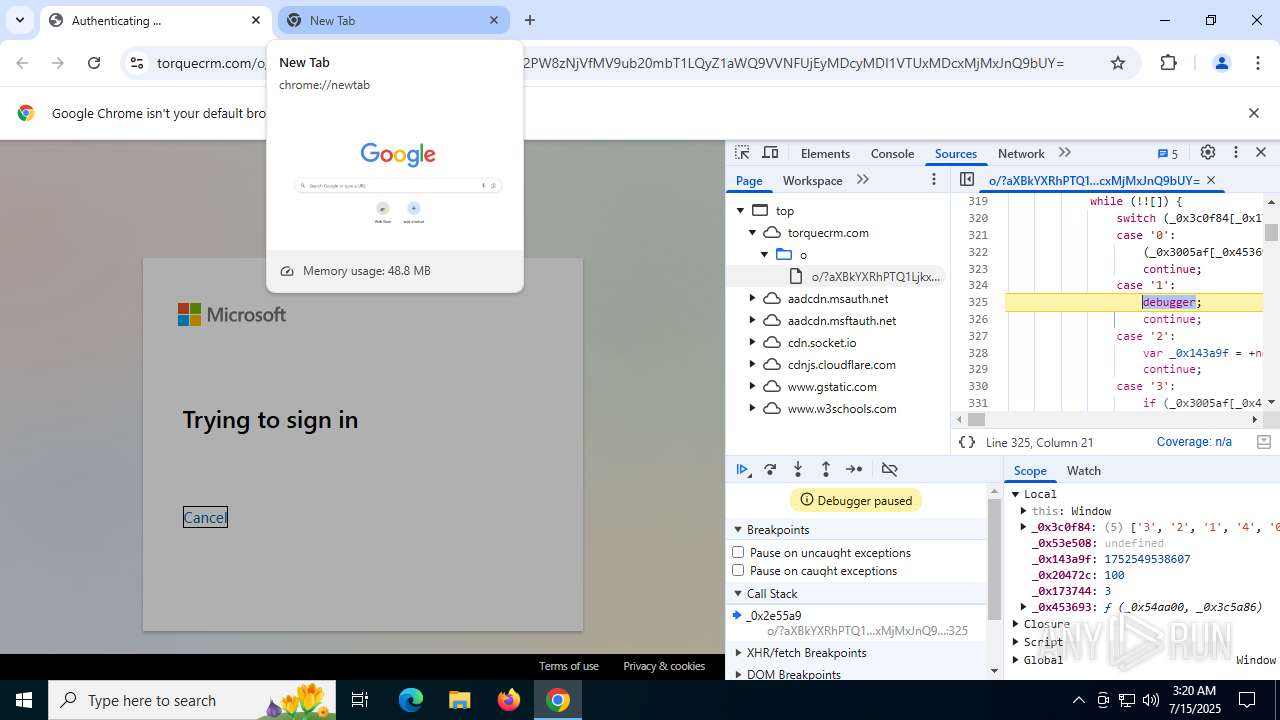Collapse the top frame tree node
The width and height of the screenshot is (1280, 720).
pos(741,211)
